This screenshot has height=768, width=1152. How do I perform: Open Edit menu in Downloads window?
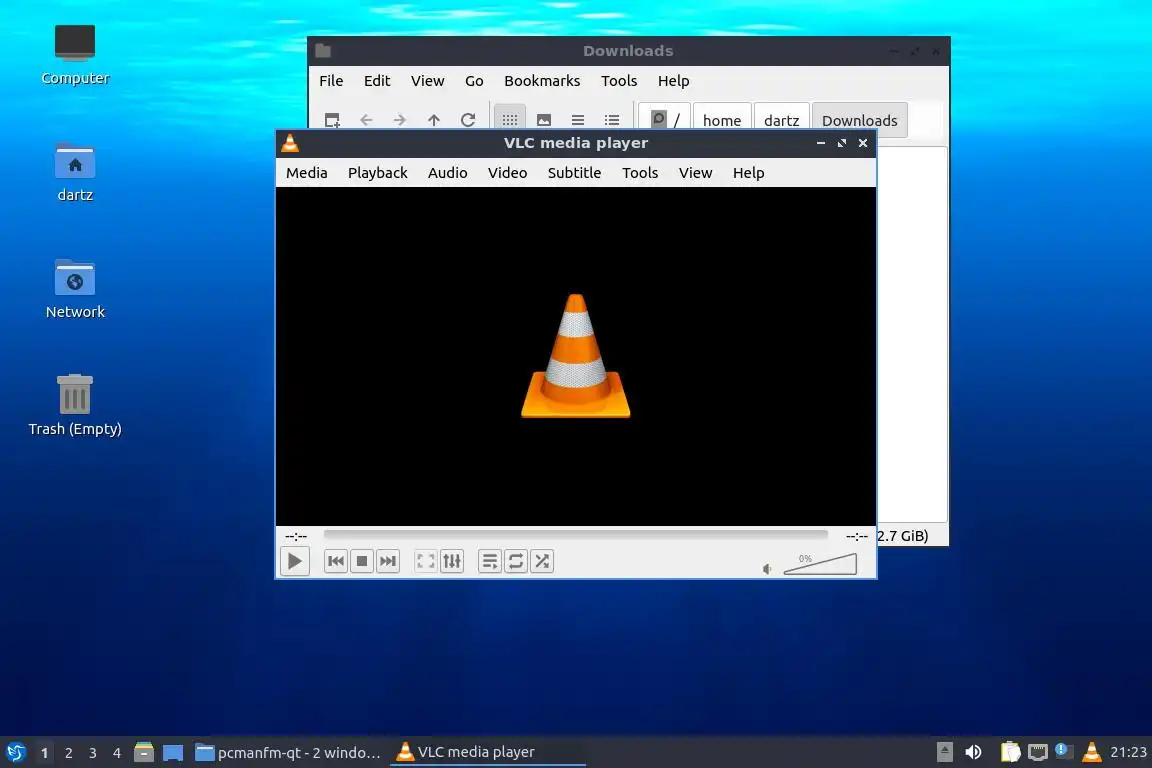click(x=377, y=81)
